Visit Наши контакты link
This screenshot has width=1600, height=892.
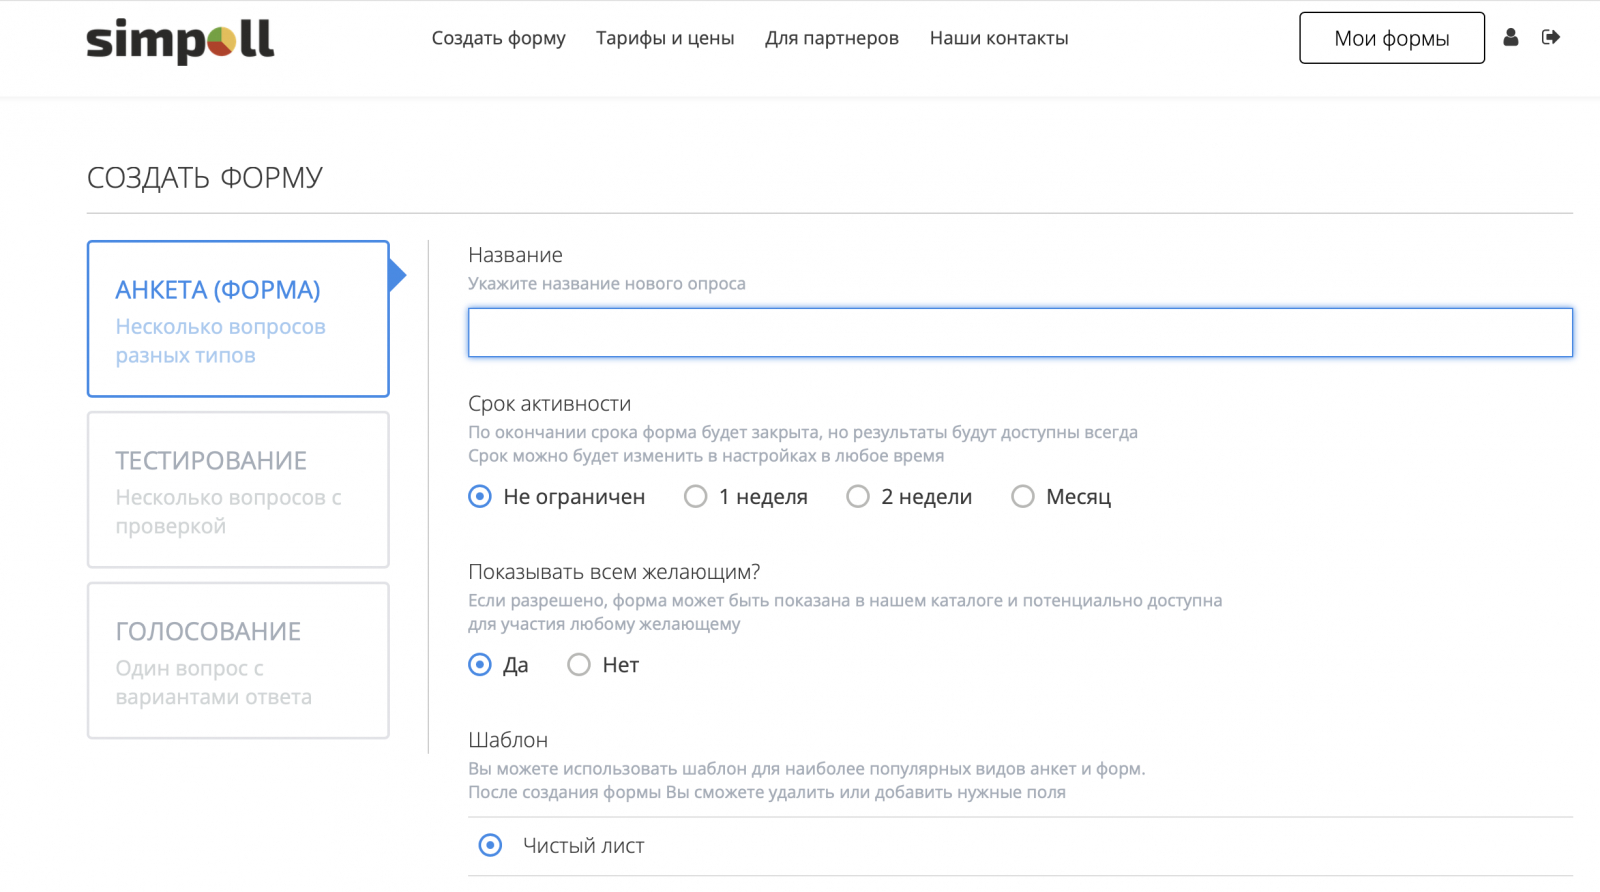pos(999,38)
